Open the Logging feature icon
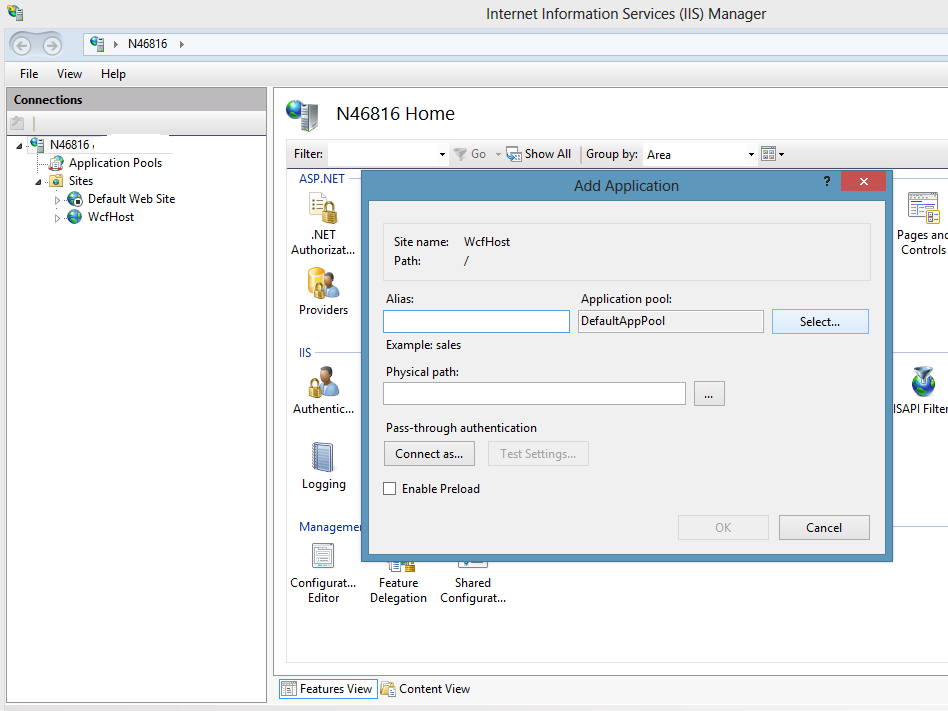 point(323,458)
